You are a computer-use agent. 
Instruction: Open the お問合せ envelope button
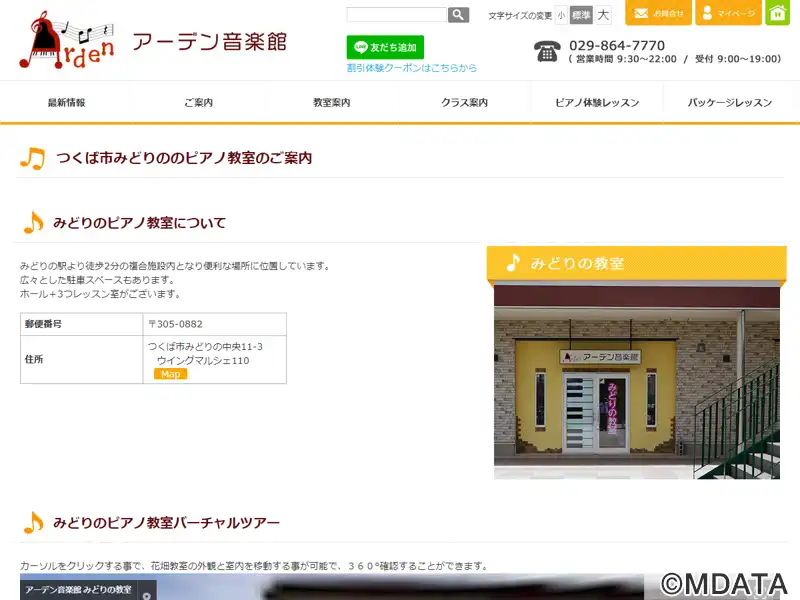click(658, 13)
